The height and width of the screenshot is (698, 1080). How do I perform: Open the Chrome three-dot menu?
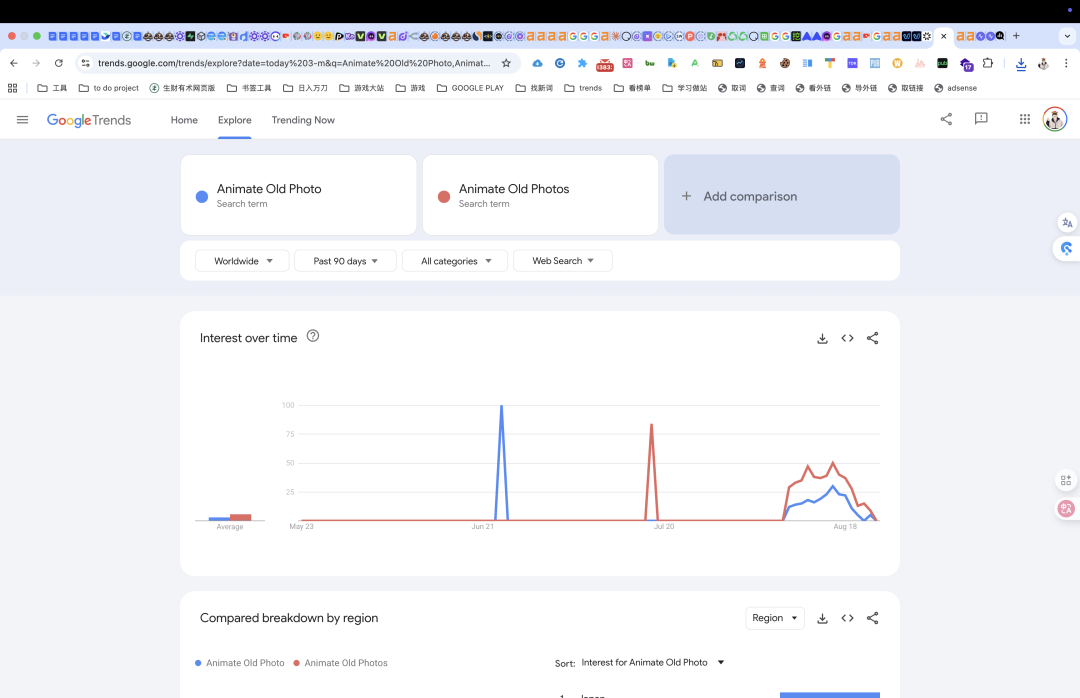[x=1066, y=63]
